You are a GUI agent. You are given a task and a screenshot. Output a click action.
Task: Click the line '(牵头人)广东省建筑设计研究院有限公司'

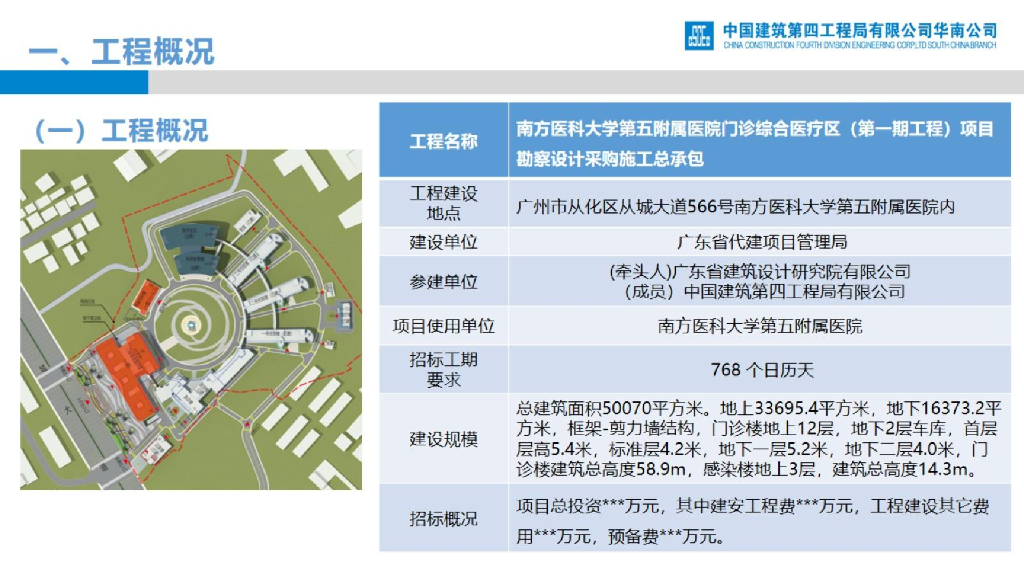pos(760,271)
